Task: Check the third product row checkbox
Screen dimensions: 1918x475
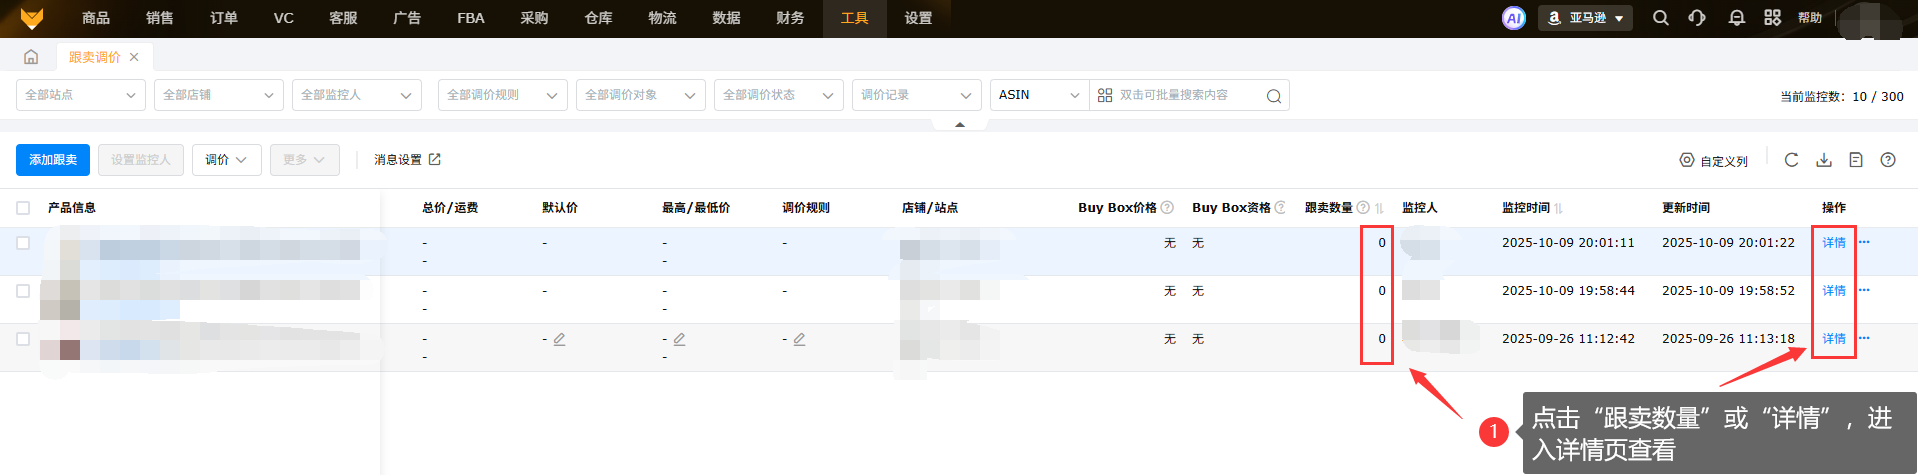Action: [23, 339]
